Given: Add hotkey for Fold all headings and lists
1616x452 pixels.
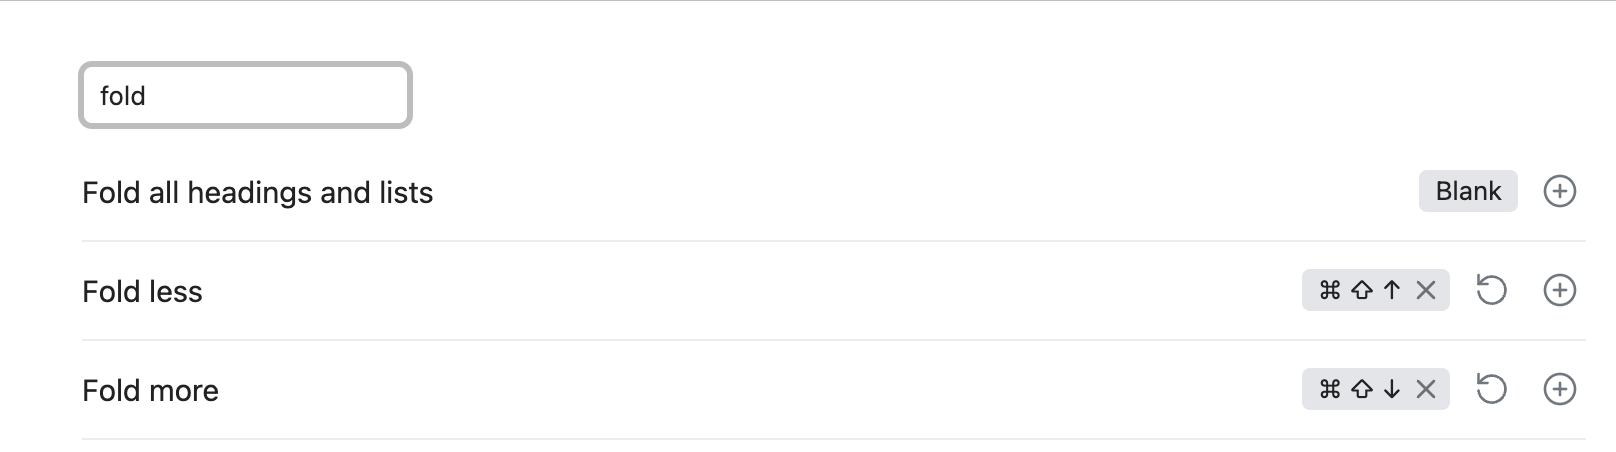Looking at the screenshot, I should [1559, 191].
